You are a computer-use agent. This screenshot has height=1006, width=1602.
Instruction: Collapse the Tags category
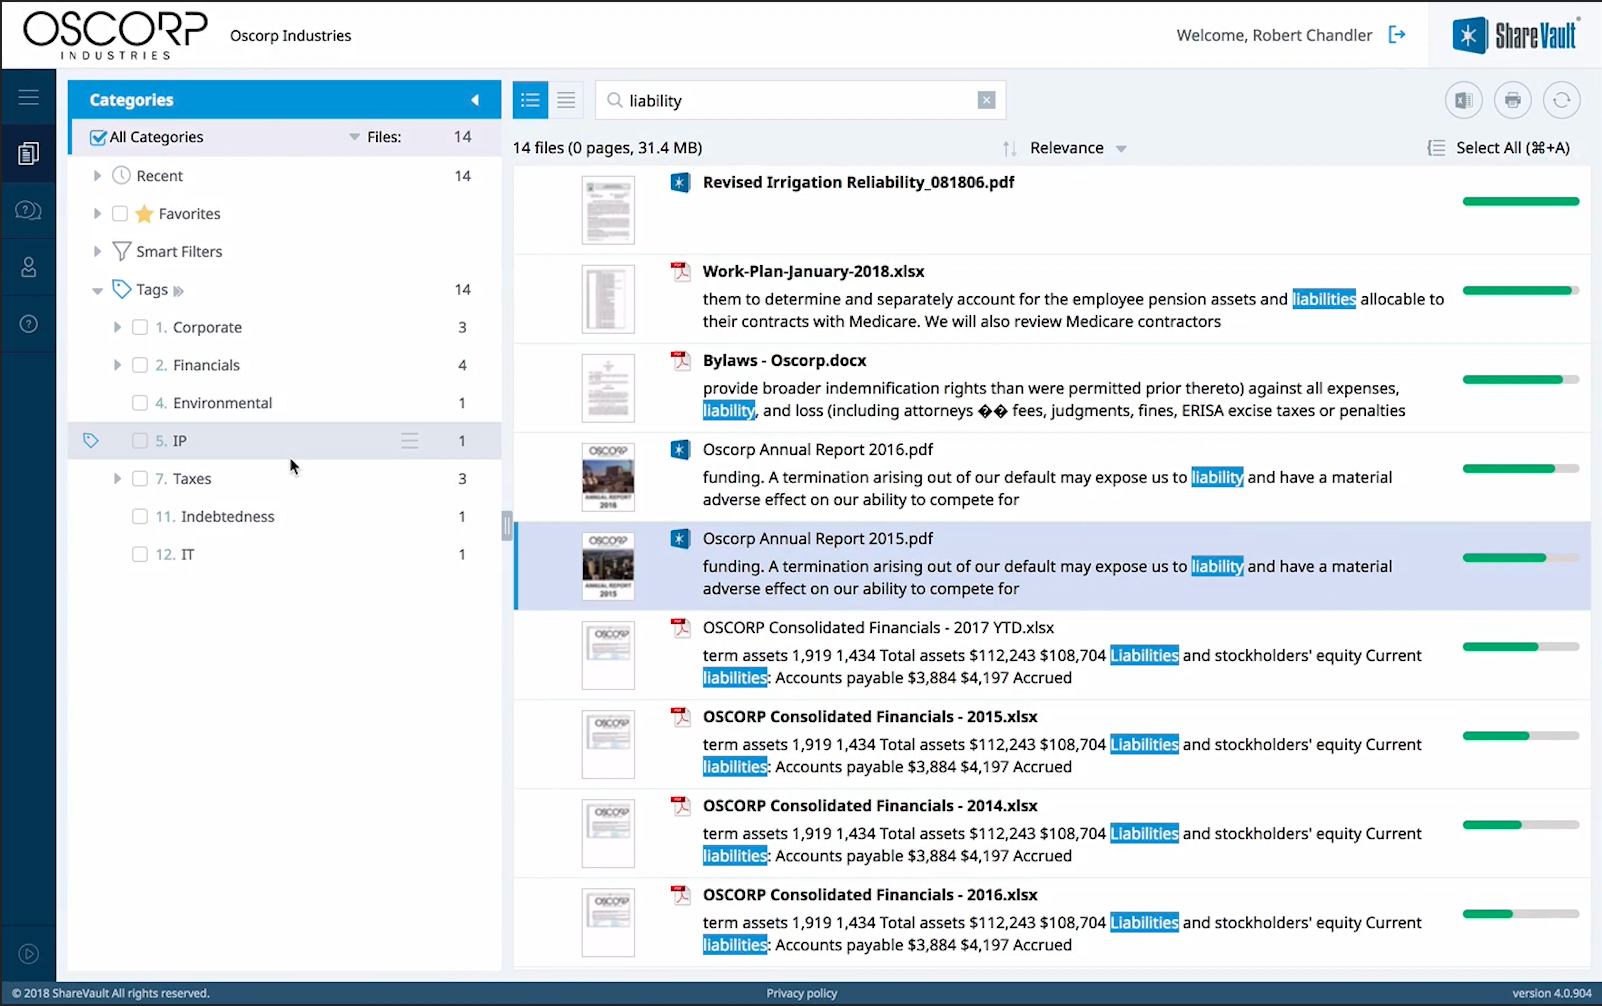click(x=97, y=291)
